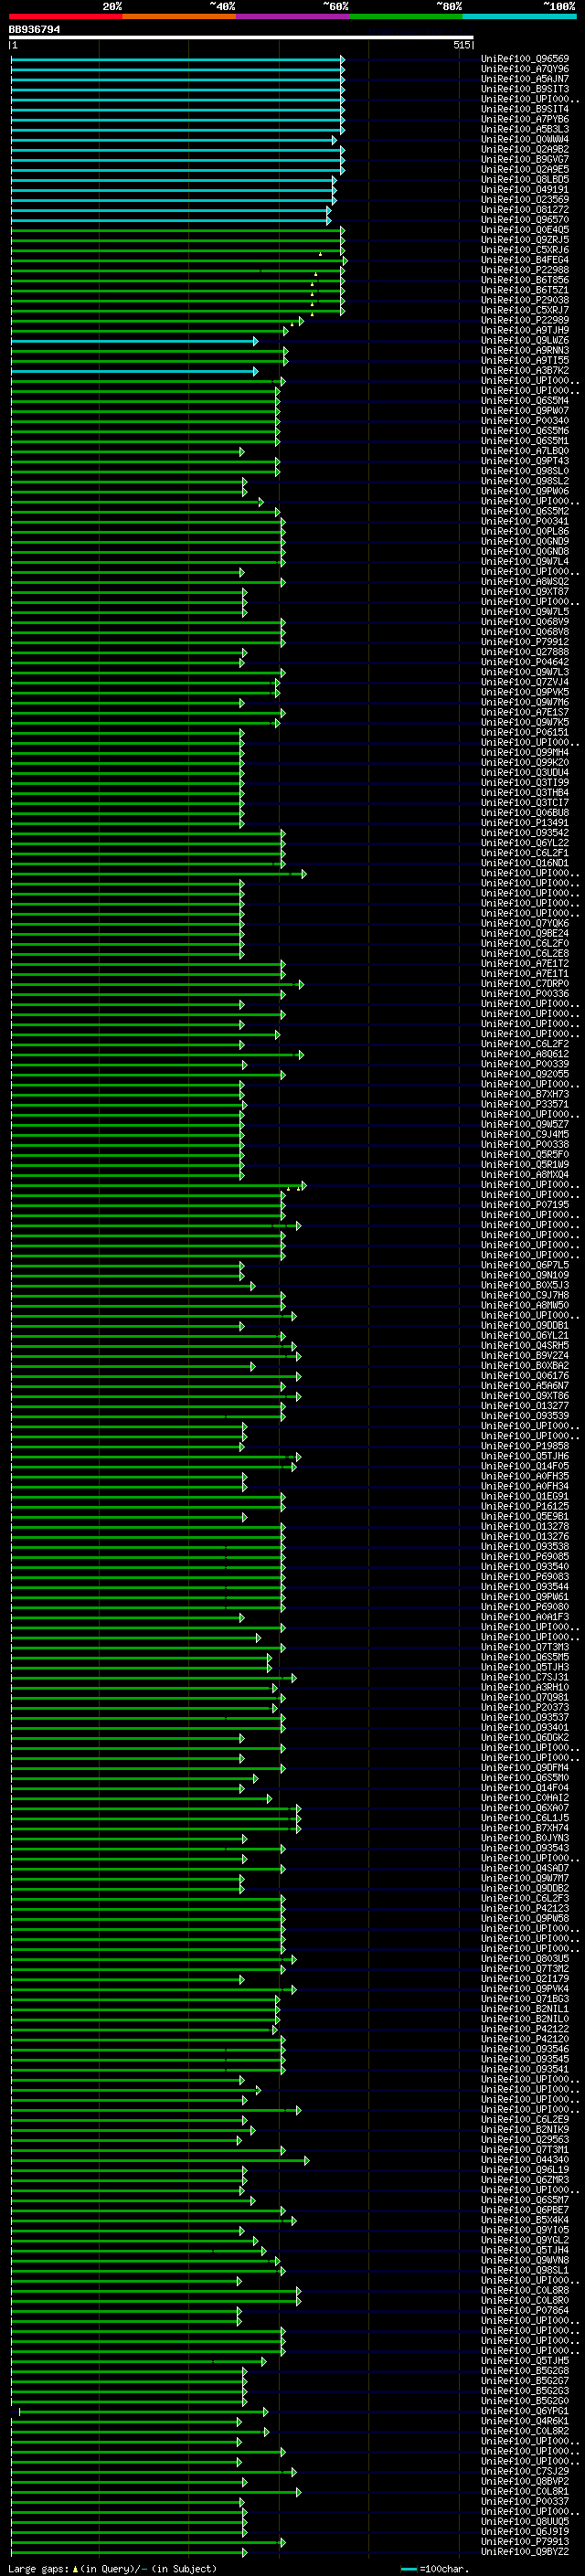Open hit UniRef100_Q9PT43
This screenshot has height=2576, width=585.
(525, 461)
